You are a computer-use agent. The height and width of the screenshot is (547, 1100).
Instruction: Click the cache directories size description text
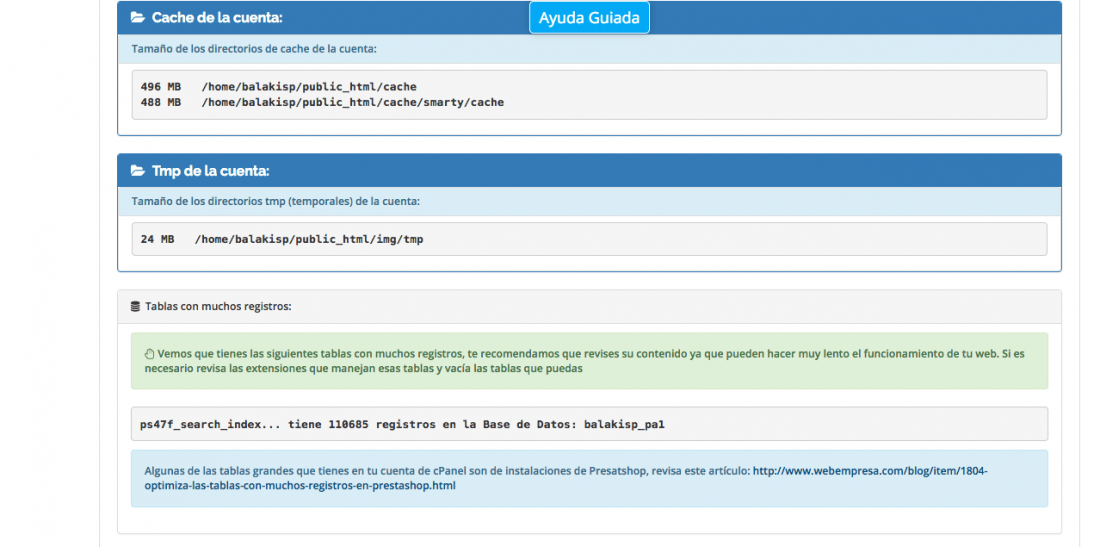coord(254,49)
